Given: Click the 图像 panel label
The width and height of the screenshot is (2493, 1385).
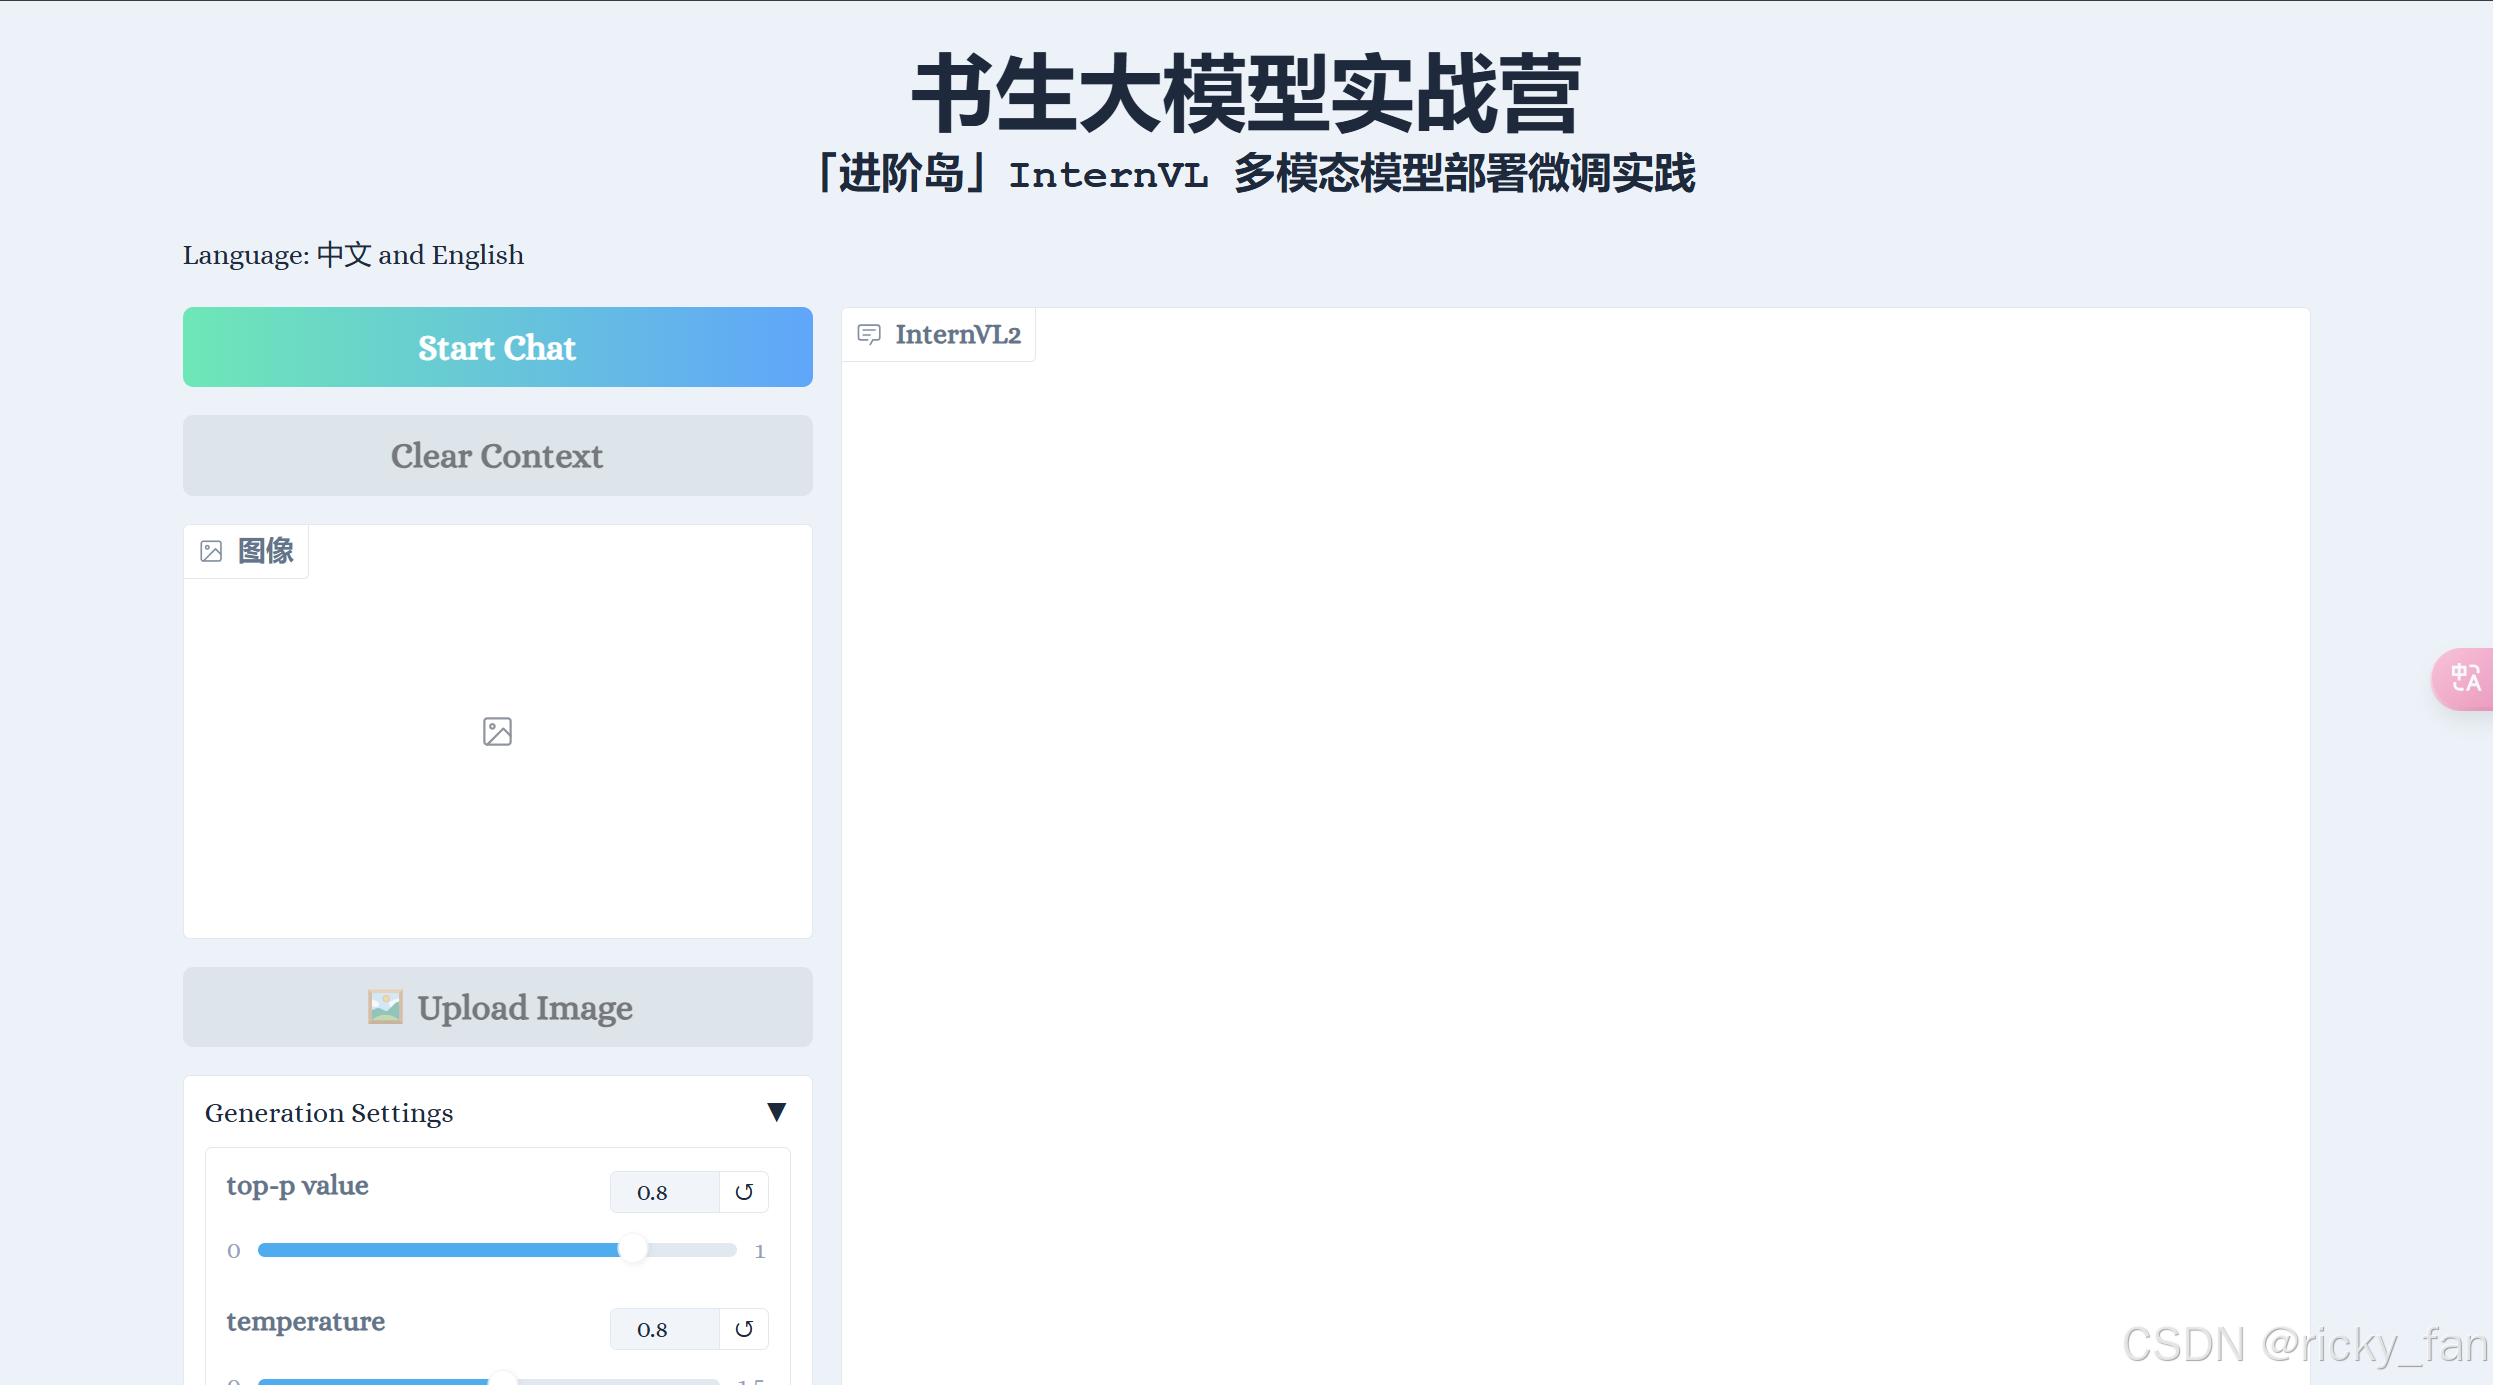Looking at the screenshot, I should pyautogui.click(x=265, y=551).
